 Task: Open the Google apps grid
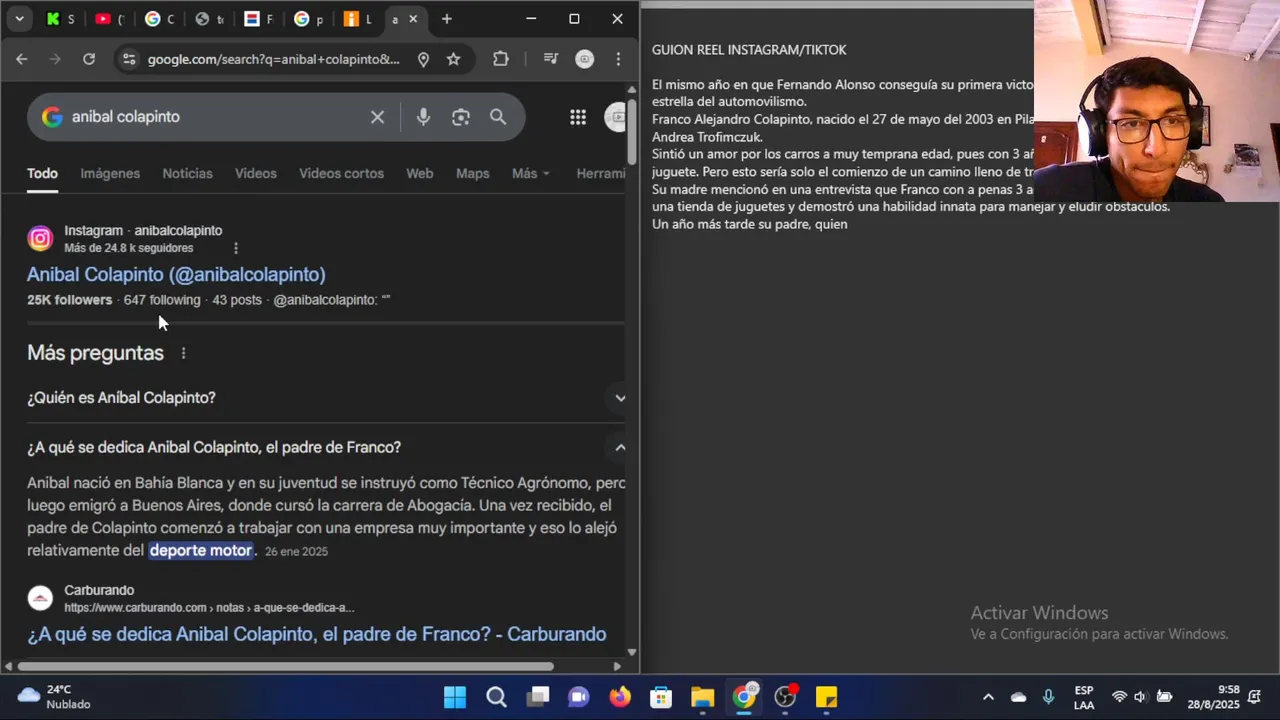click(578, 117)
